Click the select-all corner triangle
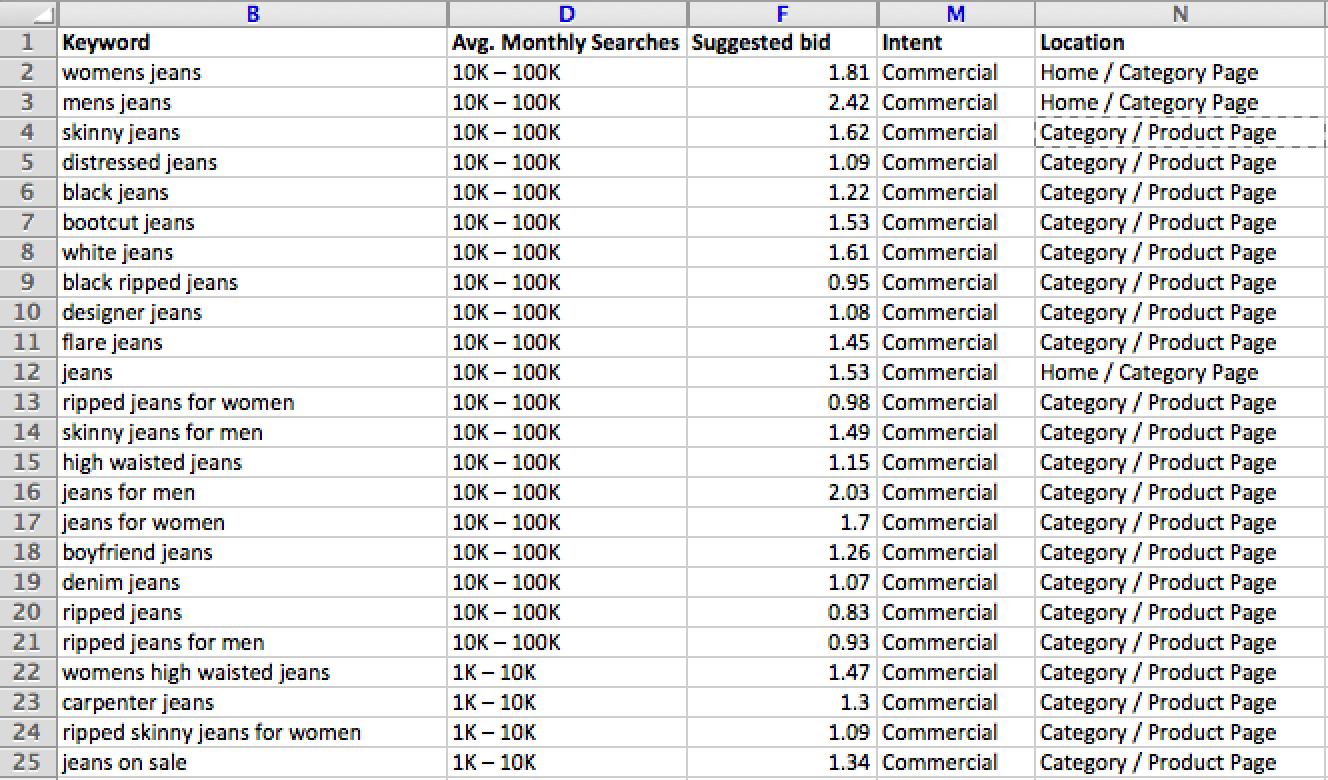 click(29, 14)
